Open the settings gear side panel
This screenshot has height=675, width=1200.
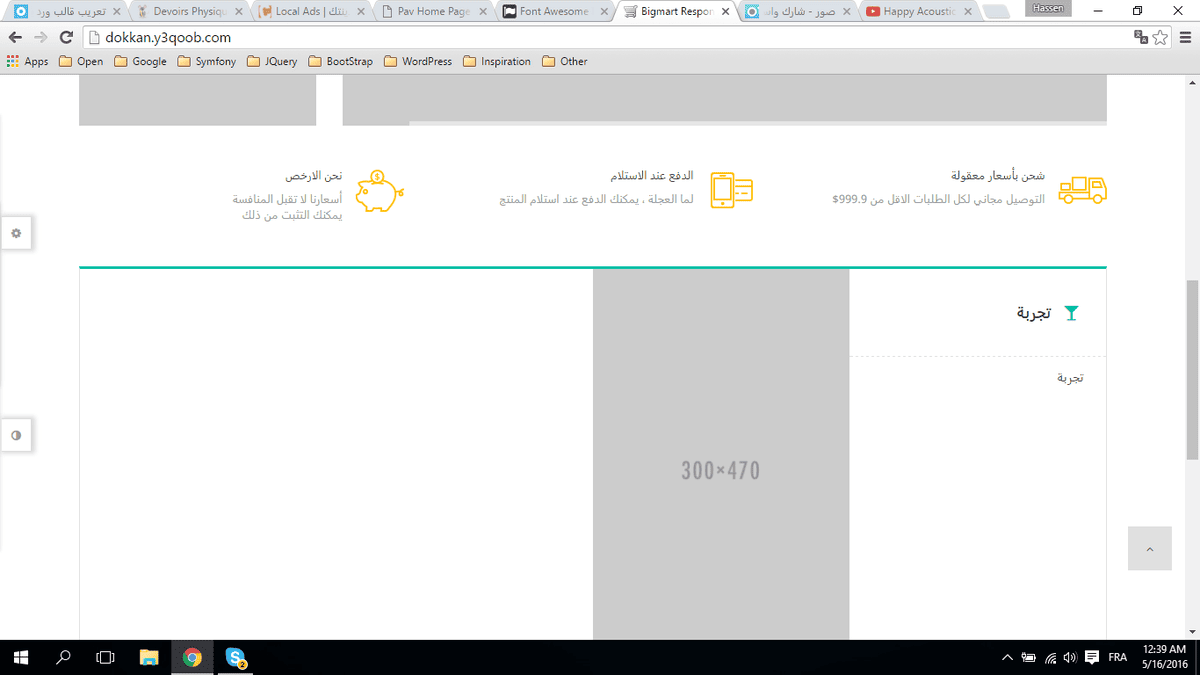(x=16, y=233)
